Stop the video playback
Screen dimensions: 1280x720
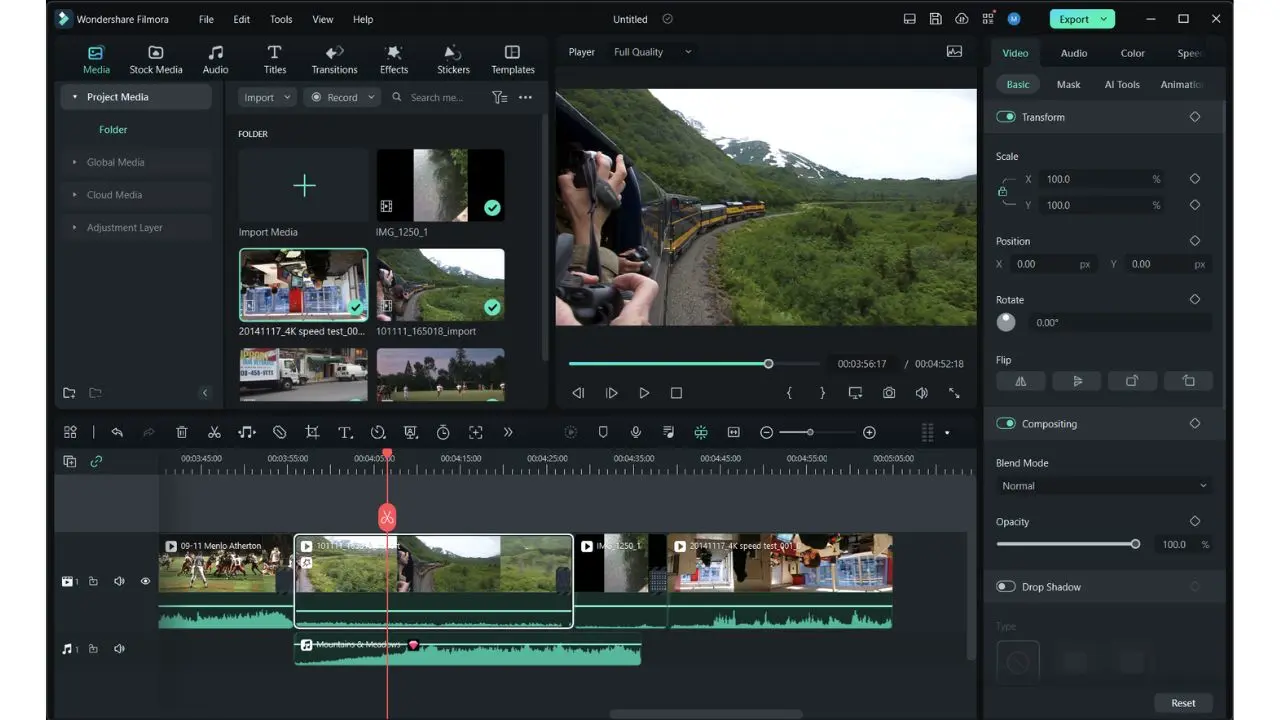coord(676,393)
